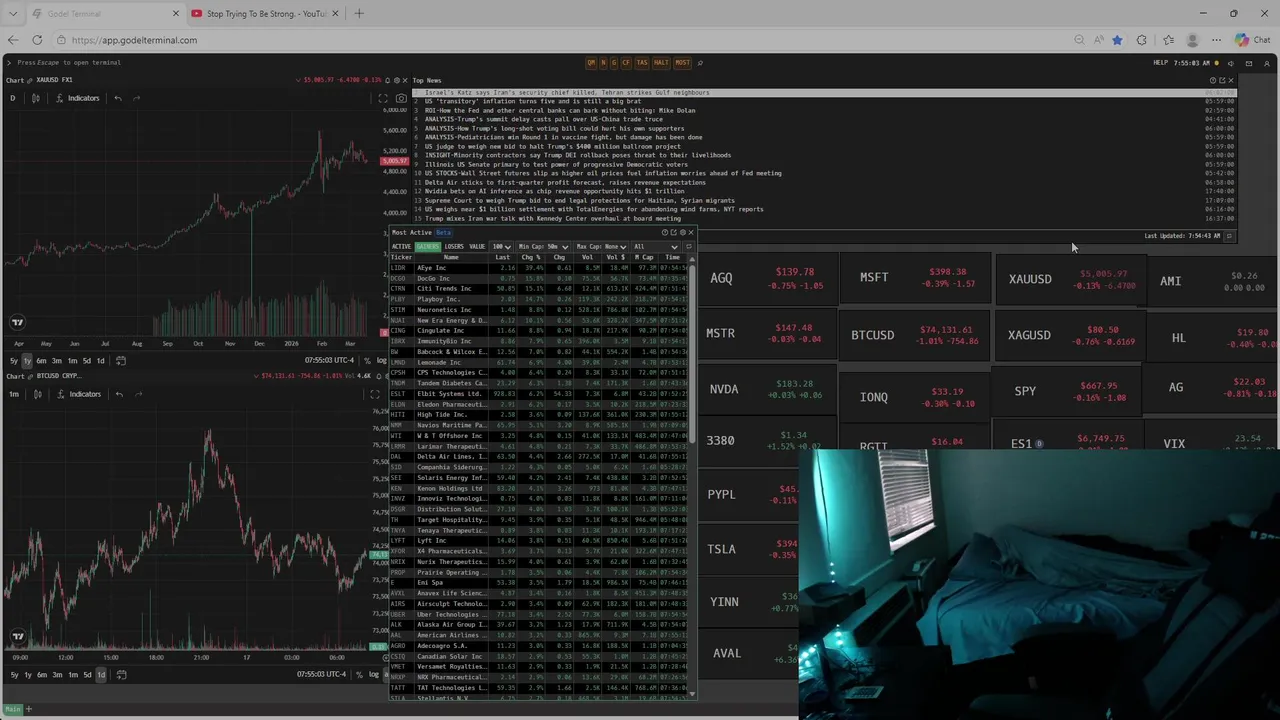Screen dimensions: 1280x720
Task: Select 1d range on BTCUSD chart
Action: point(100,675)
